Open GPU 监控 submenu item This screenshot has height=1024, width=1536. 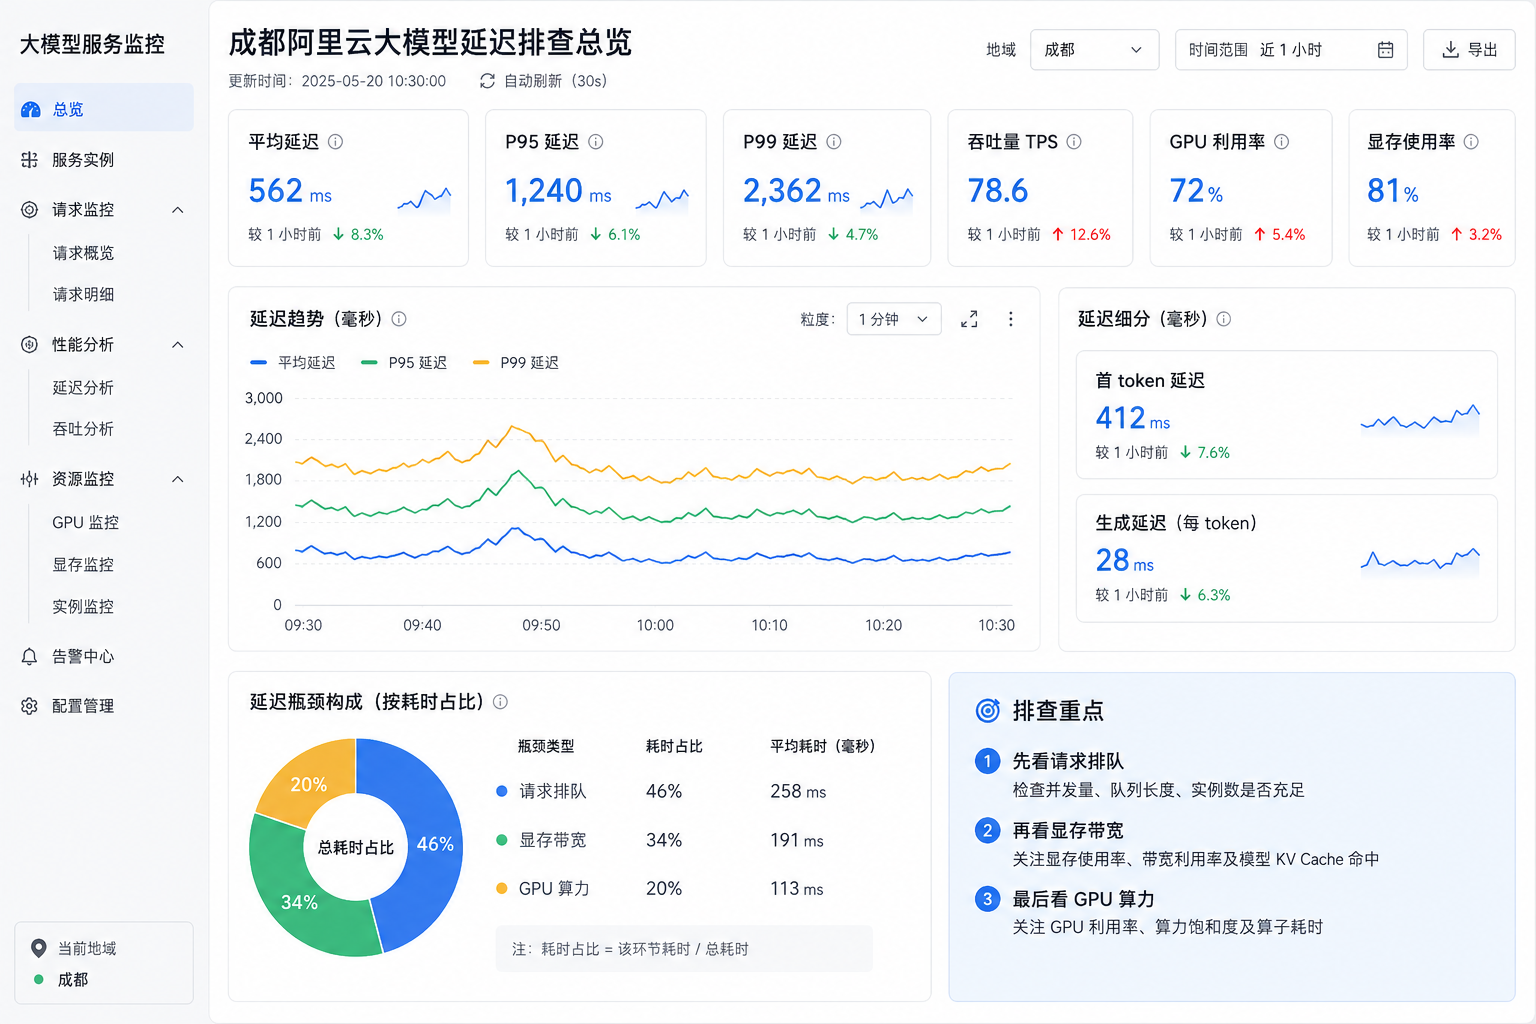click(x=86, y=523)
